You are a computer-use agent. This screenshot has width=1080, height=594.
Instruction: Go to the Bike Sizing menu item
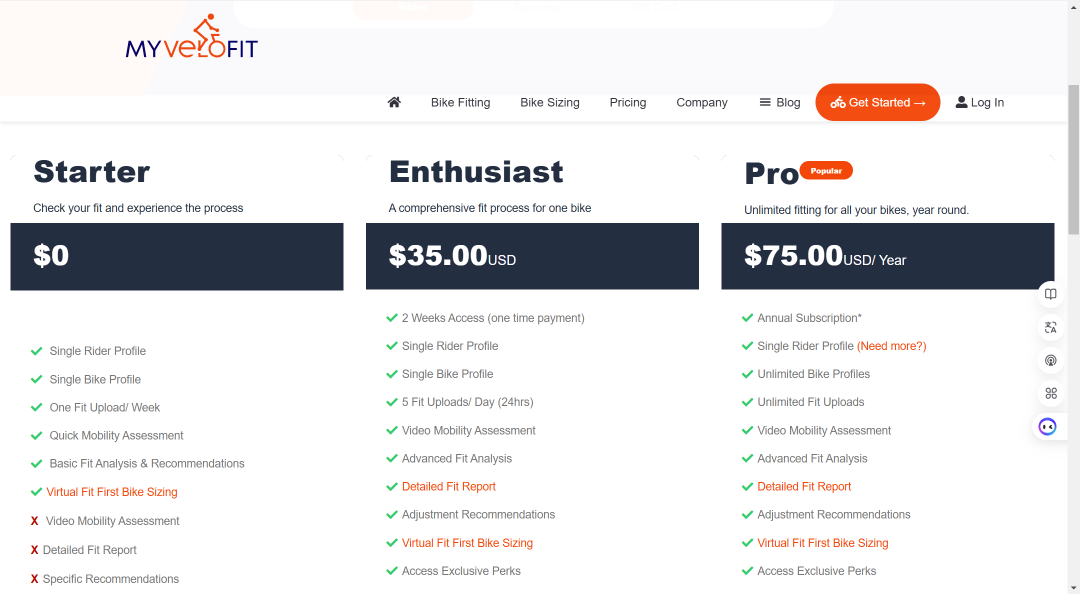pos(550,102)
